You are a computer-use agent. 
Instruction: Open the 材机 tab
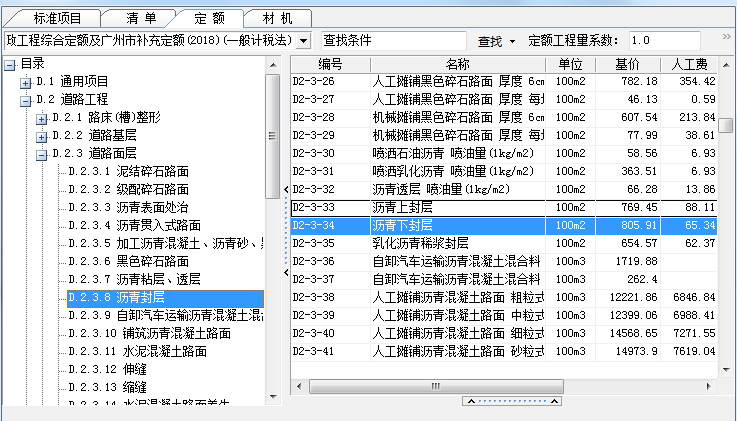coord(277,19)
